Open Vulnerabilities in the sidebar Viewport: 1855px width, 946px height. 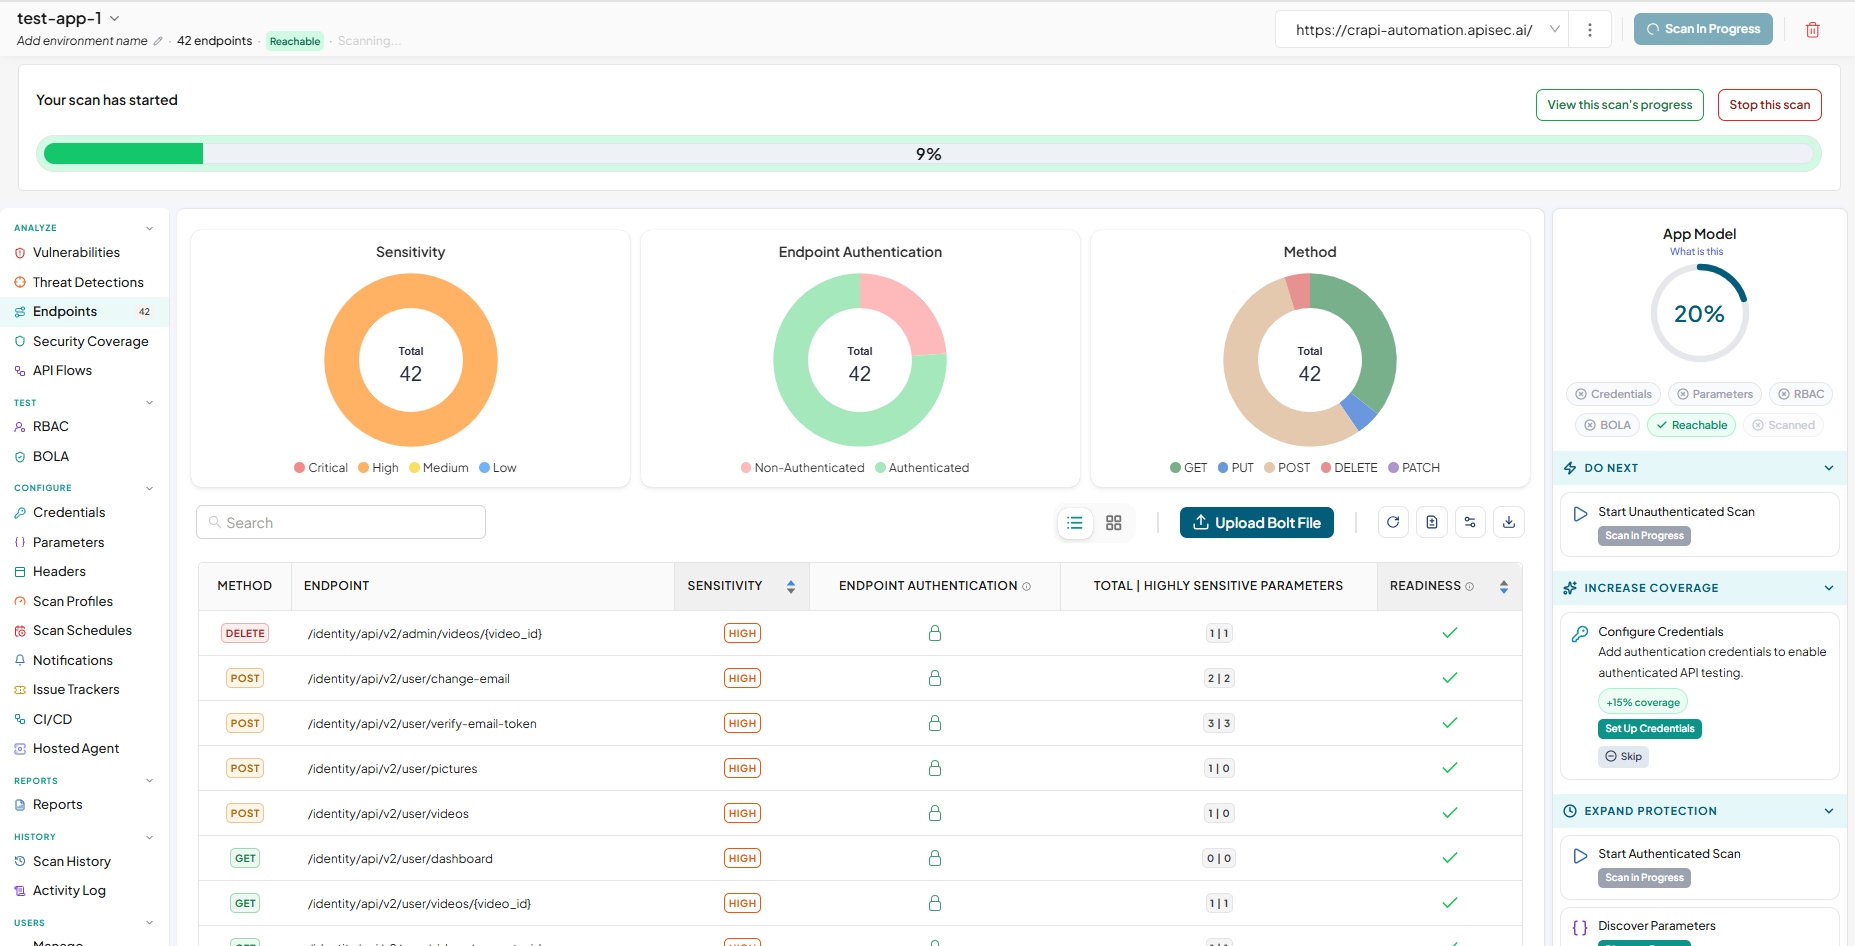click(76, 253)
